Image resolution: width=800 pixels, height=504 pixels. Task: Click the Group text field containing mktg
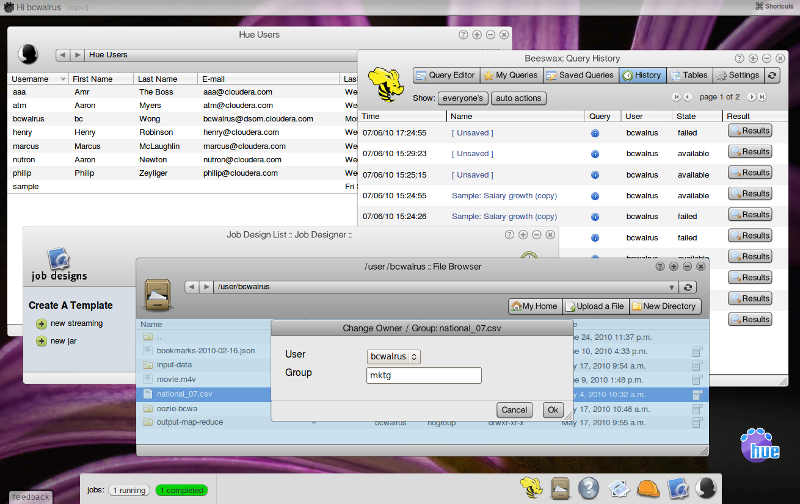point(424,376)
